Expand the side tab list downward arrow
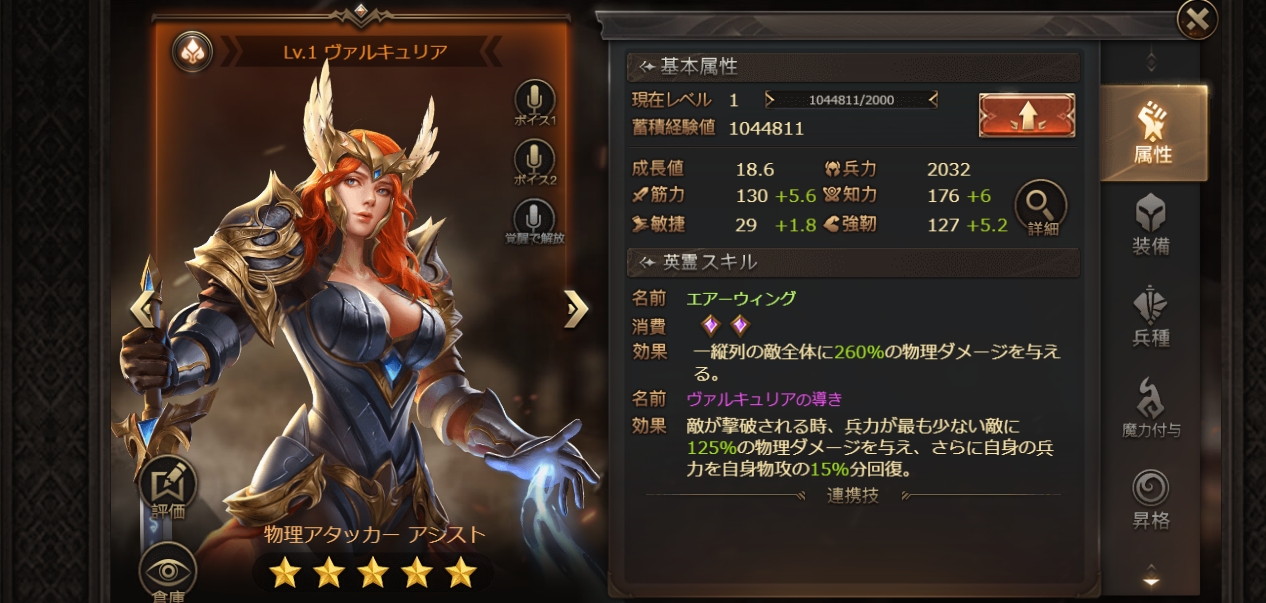Viewport: 1266px width, 603px height. point(1151,577)
